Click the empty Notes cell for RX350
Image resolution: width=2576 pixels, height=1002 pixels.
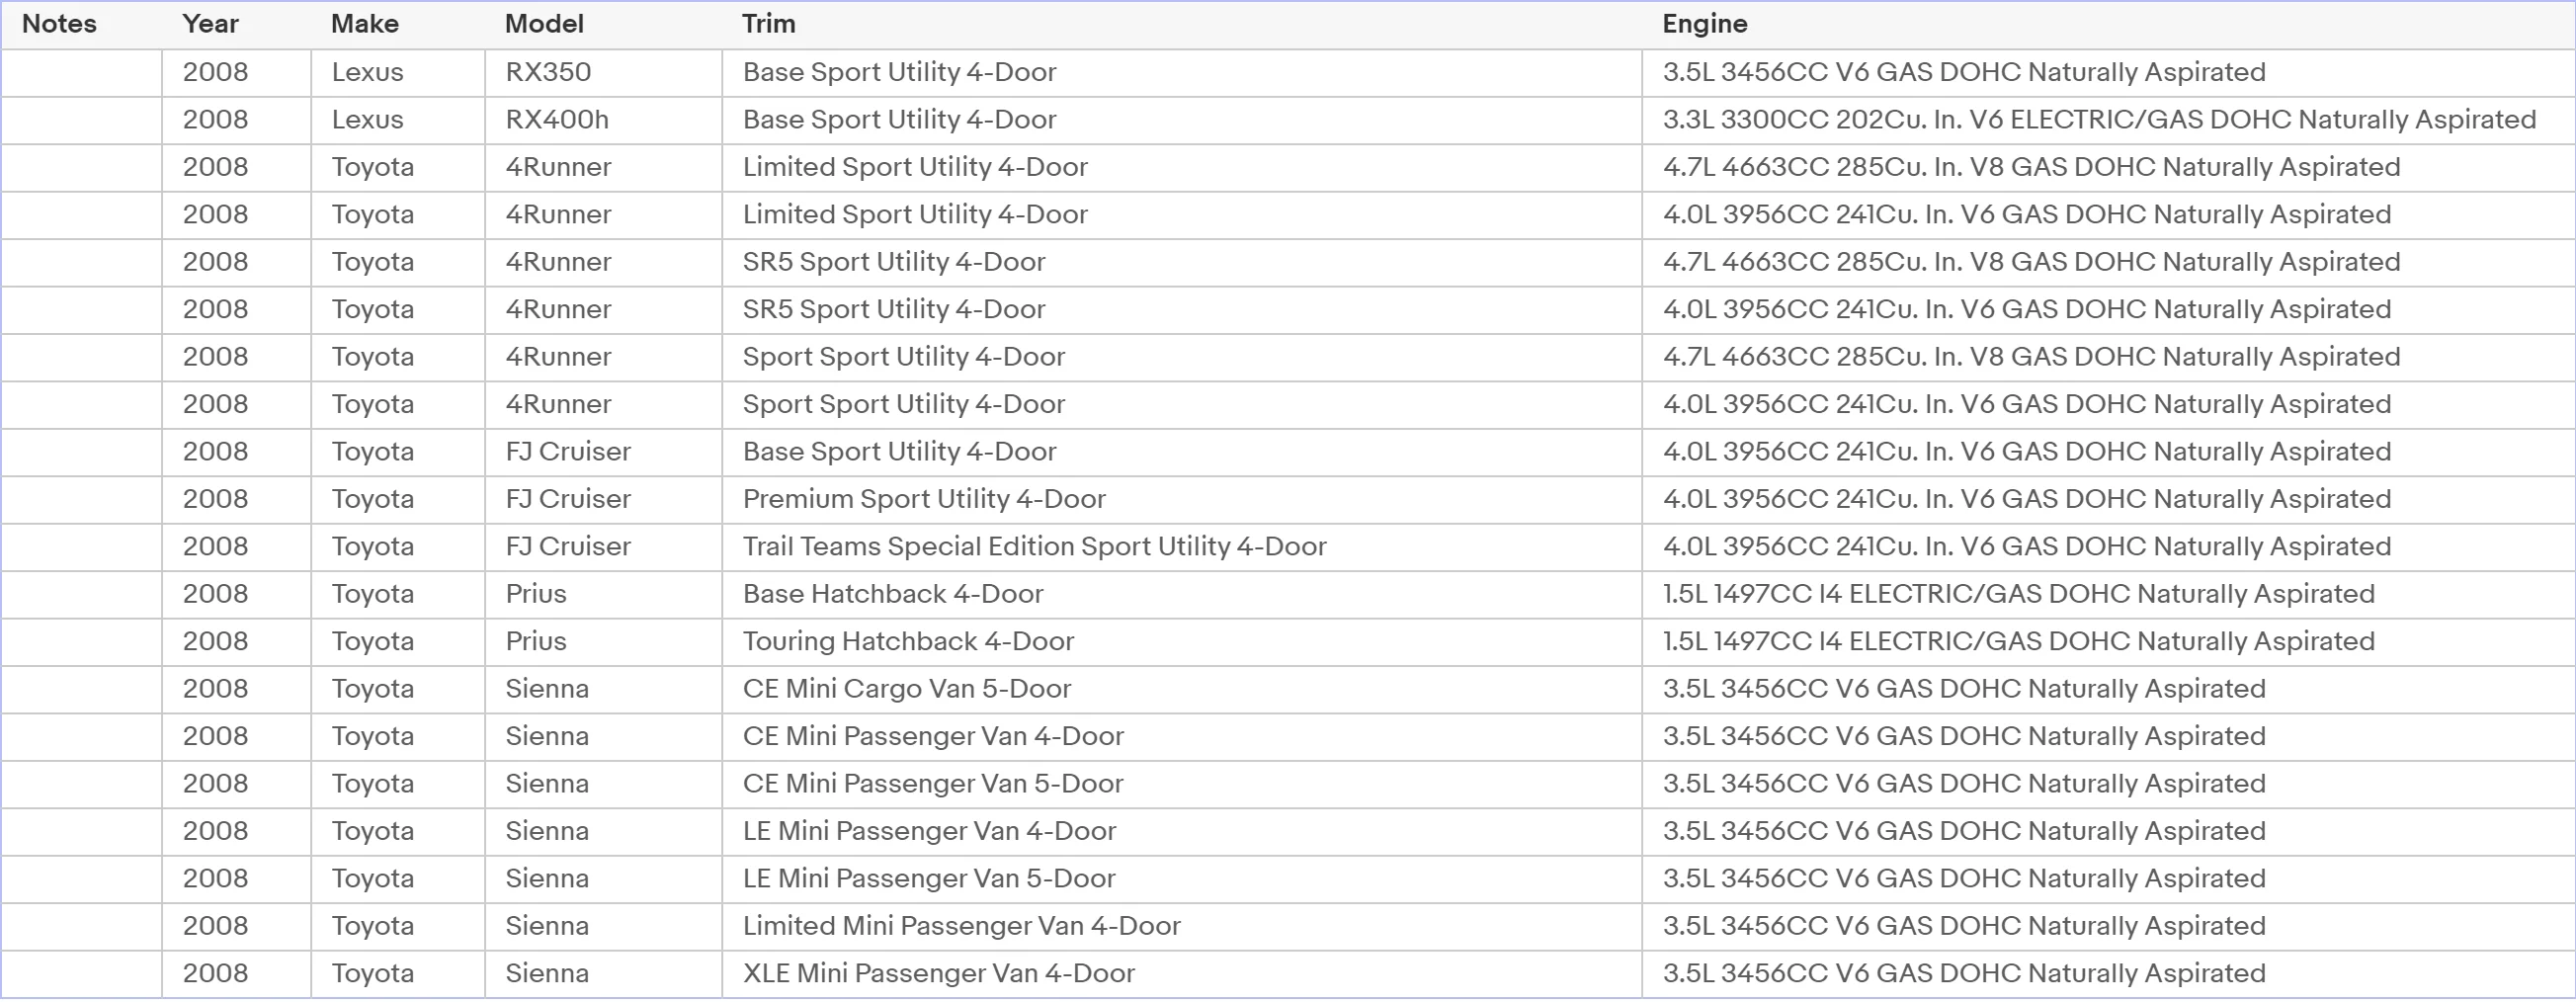[81, 73]
